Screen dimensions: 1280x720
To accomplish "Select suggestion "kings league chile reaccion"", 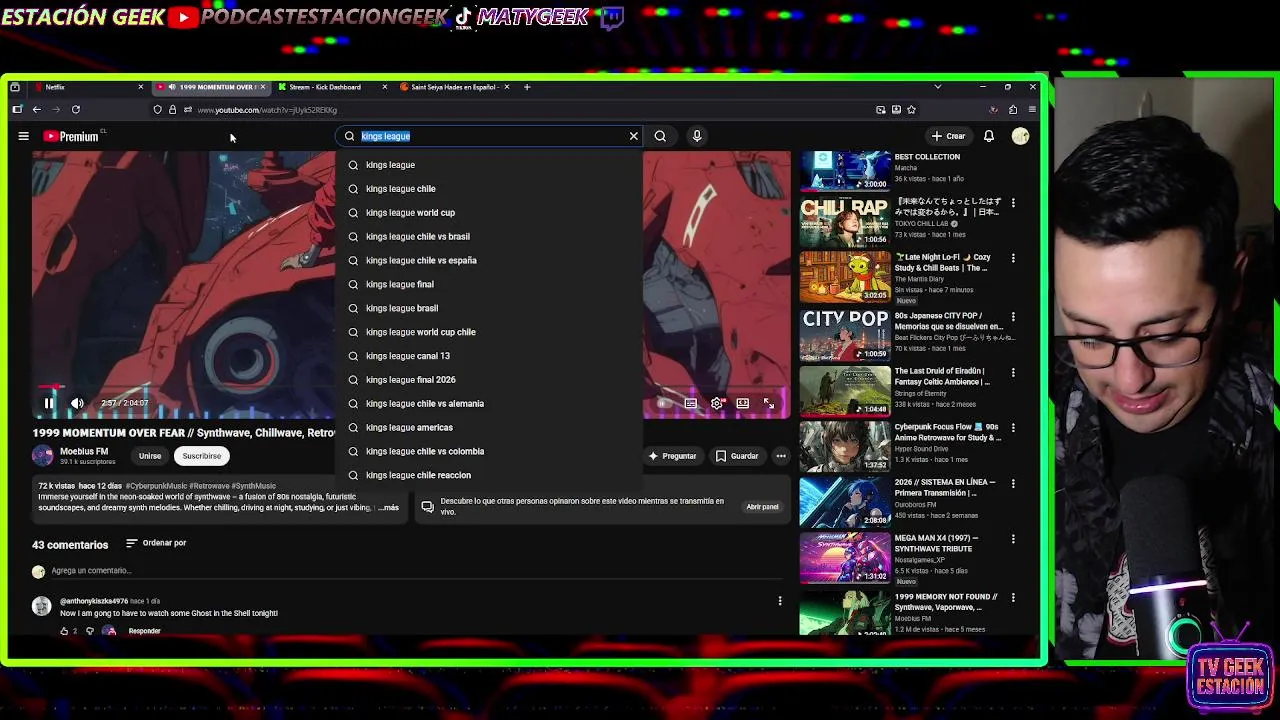I will pos(490,475).
